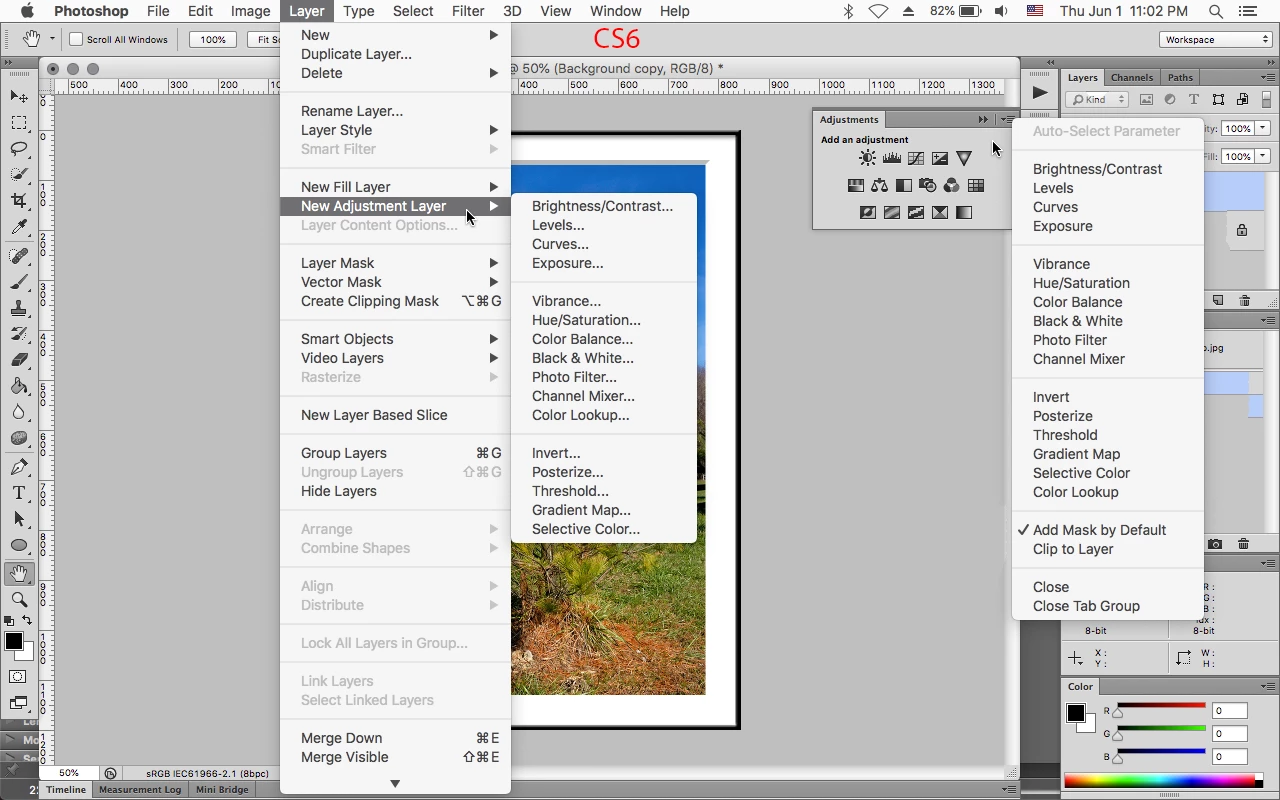Expand the Layer Mask submenu
This screenshot has height=800, width=1280.
[x=396, y=263]
